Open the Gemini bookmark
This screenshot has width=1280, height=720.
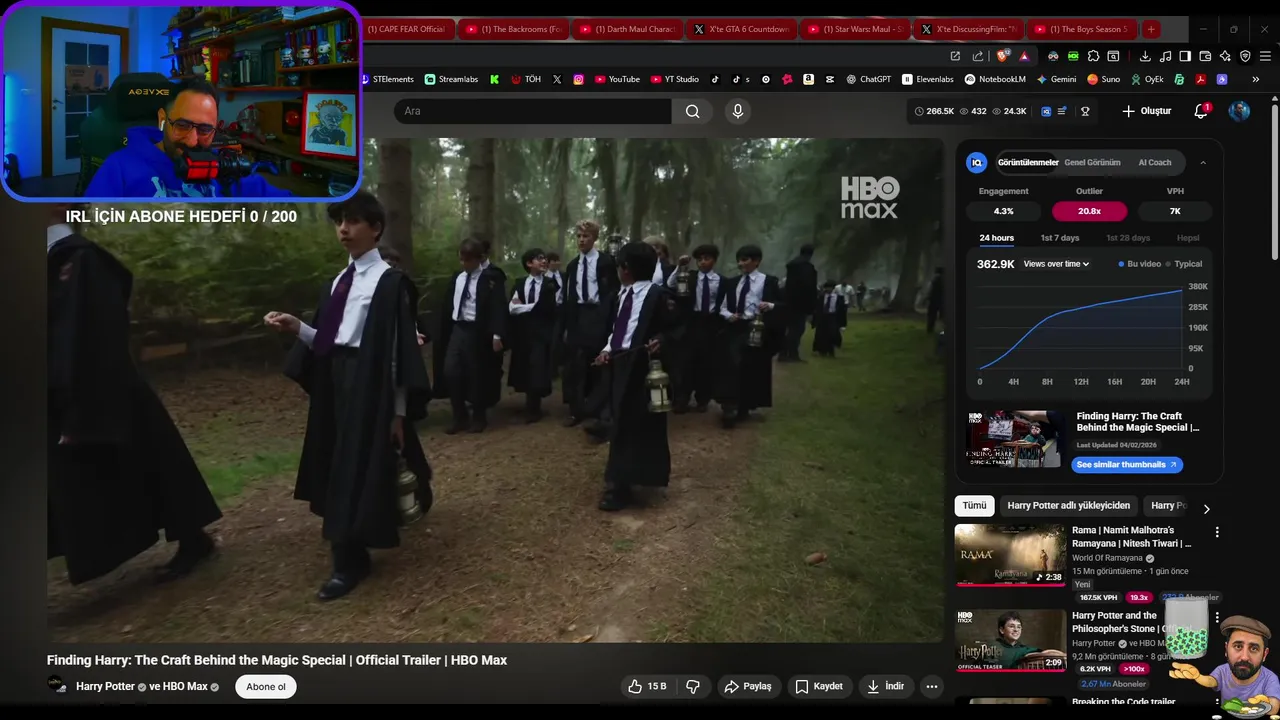[1057, 79]
